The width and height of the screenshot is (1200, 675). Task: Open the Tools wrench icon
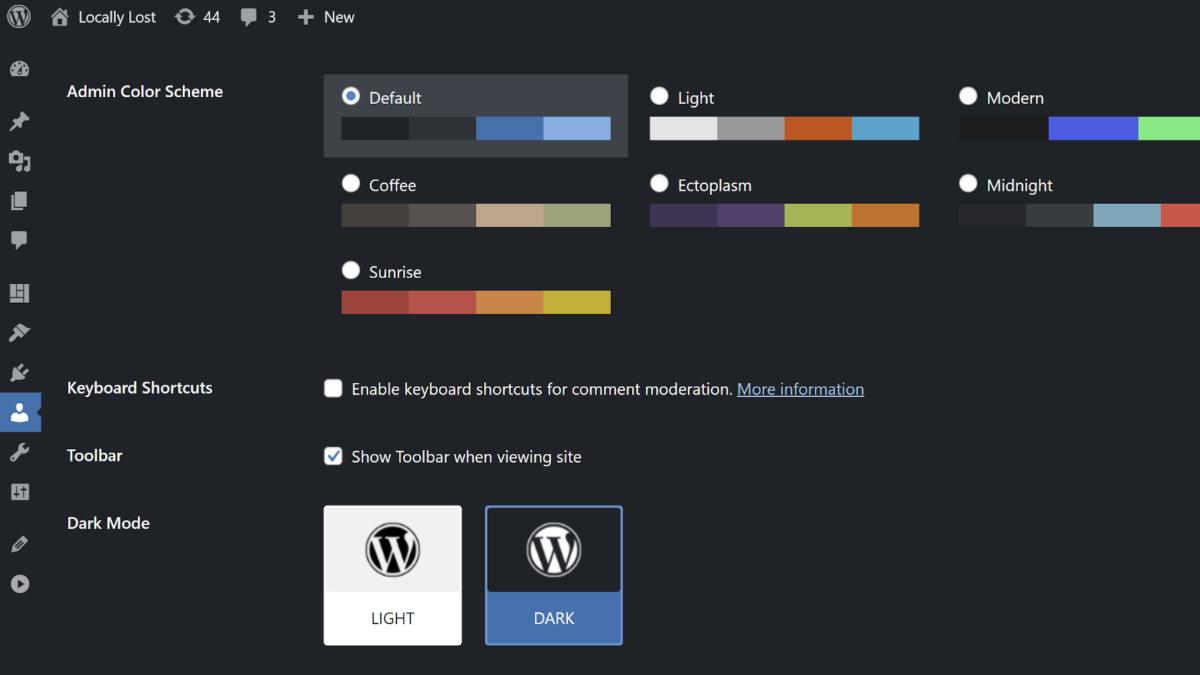19,453
